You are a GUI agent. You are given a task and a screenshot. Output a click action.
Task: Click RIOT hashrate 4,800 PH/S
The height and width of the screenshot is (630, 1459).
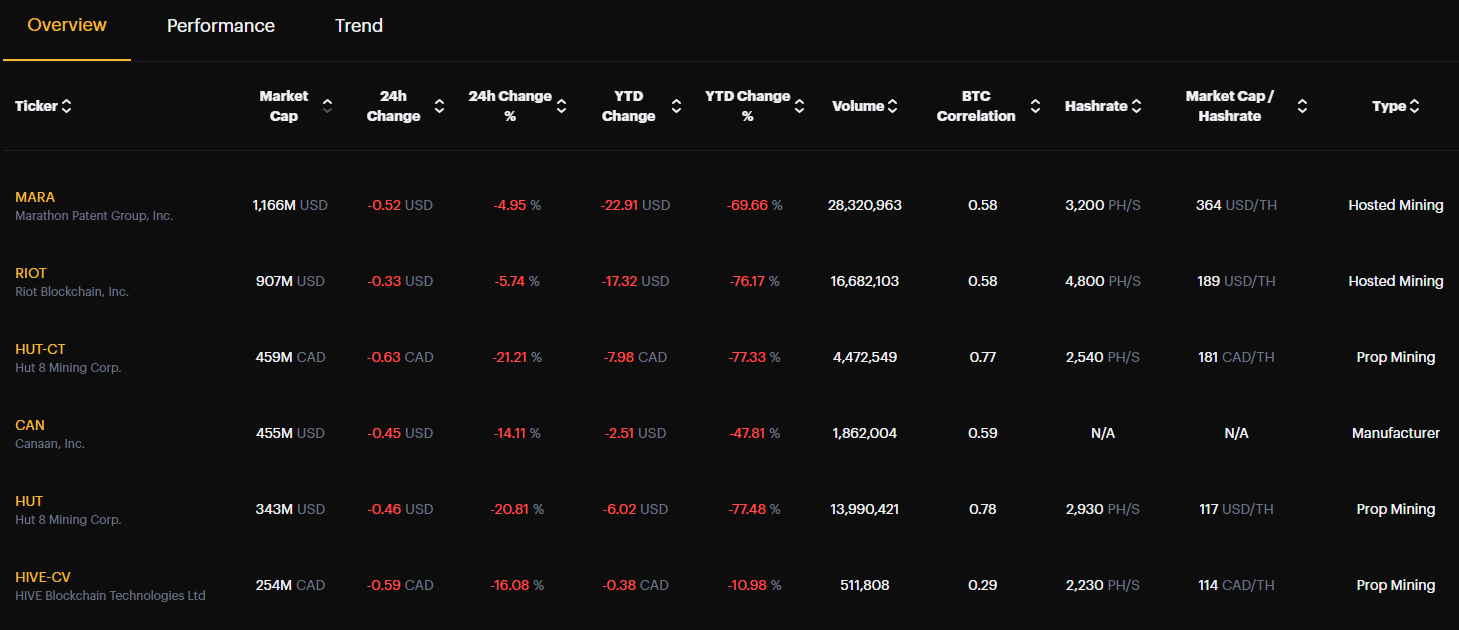tap(1103, 281)
